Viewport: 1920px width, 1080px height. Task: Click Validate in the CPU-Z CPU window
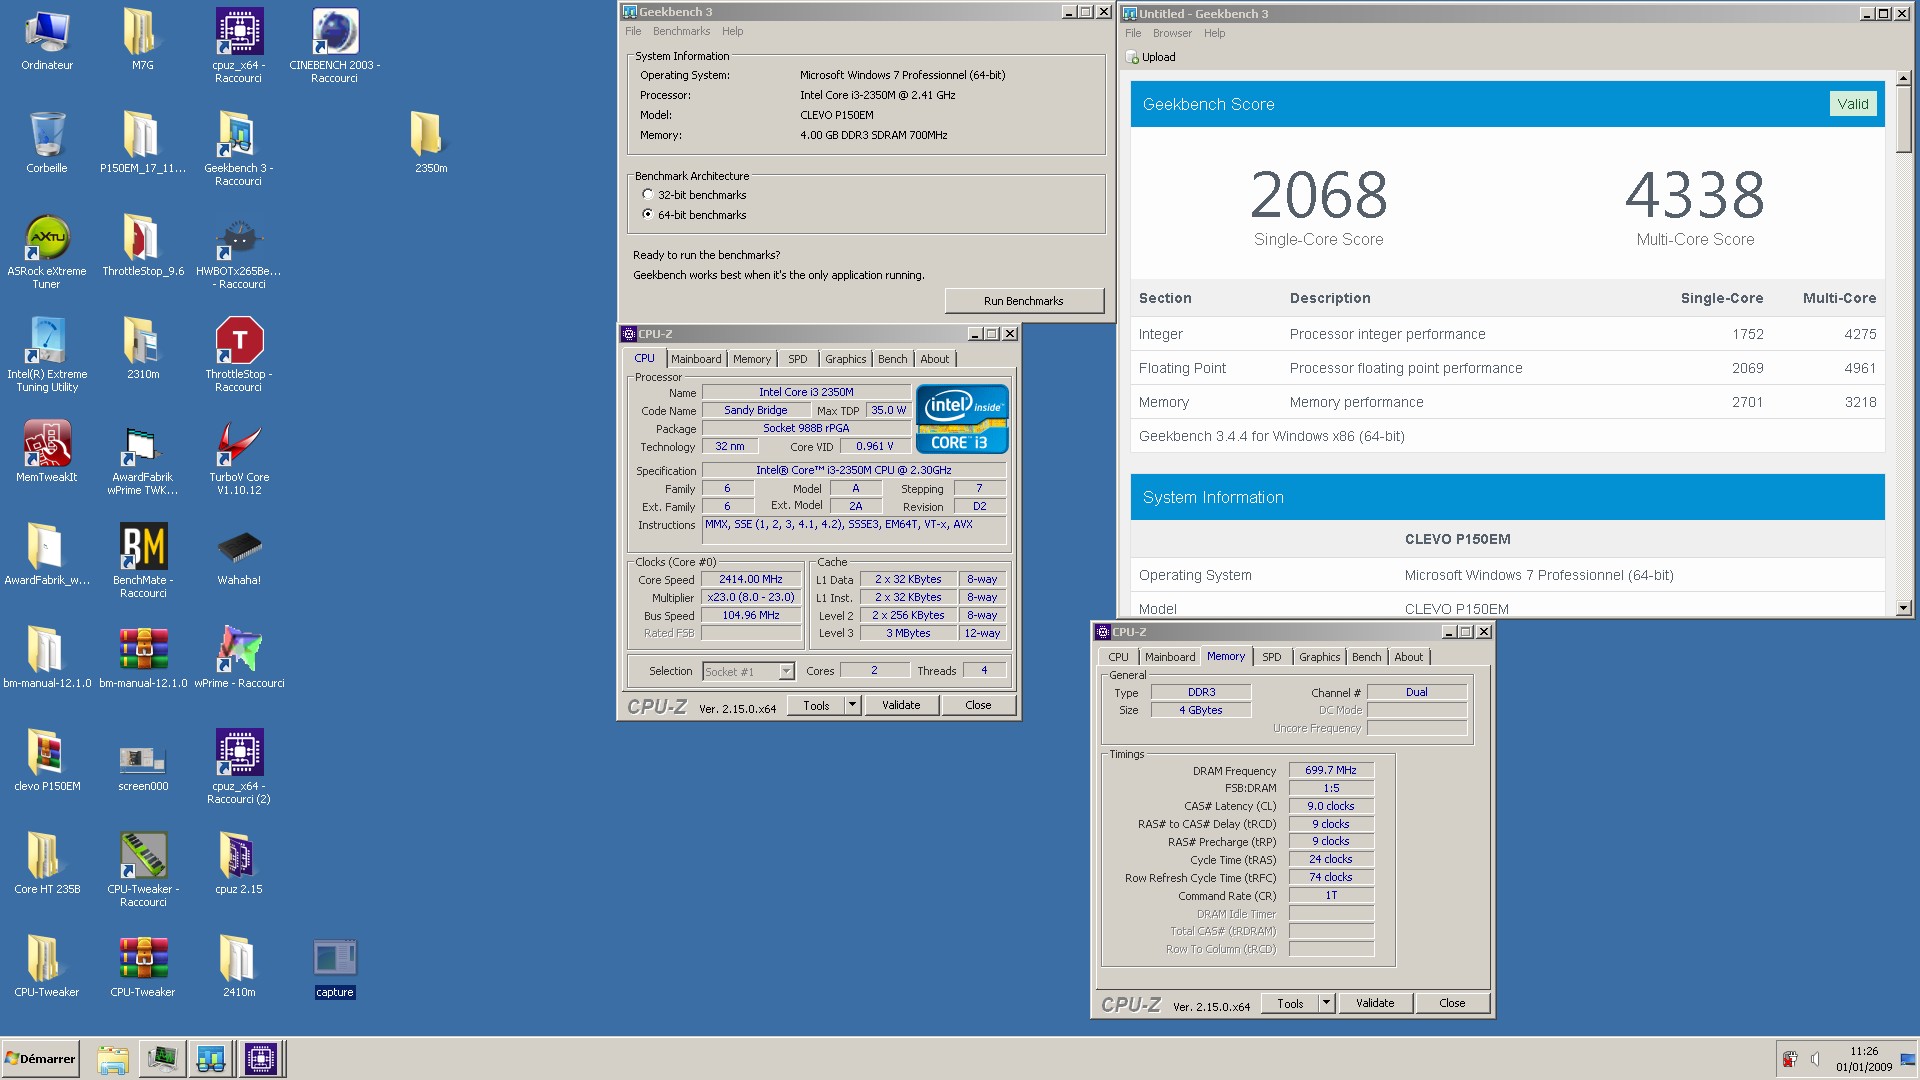[x=901, y=705]
